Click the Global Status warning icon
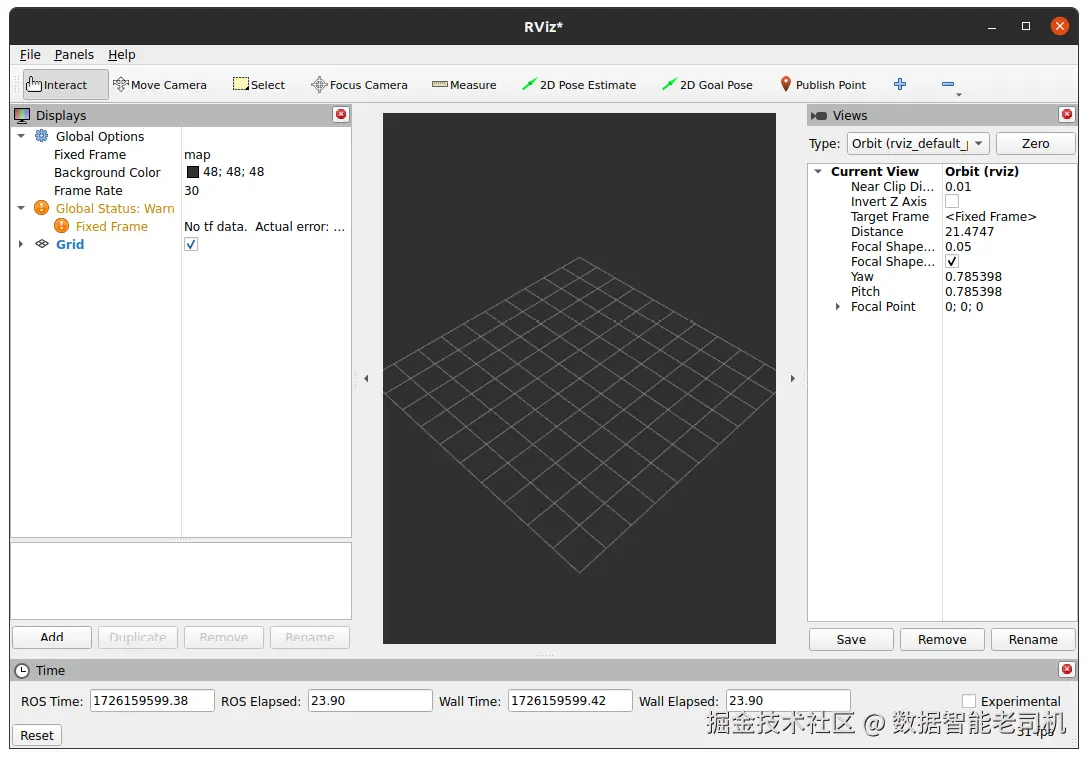This screenshot has width=1088, height=758. (42, 208)
